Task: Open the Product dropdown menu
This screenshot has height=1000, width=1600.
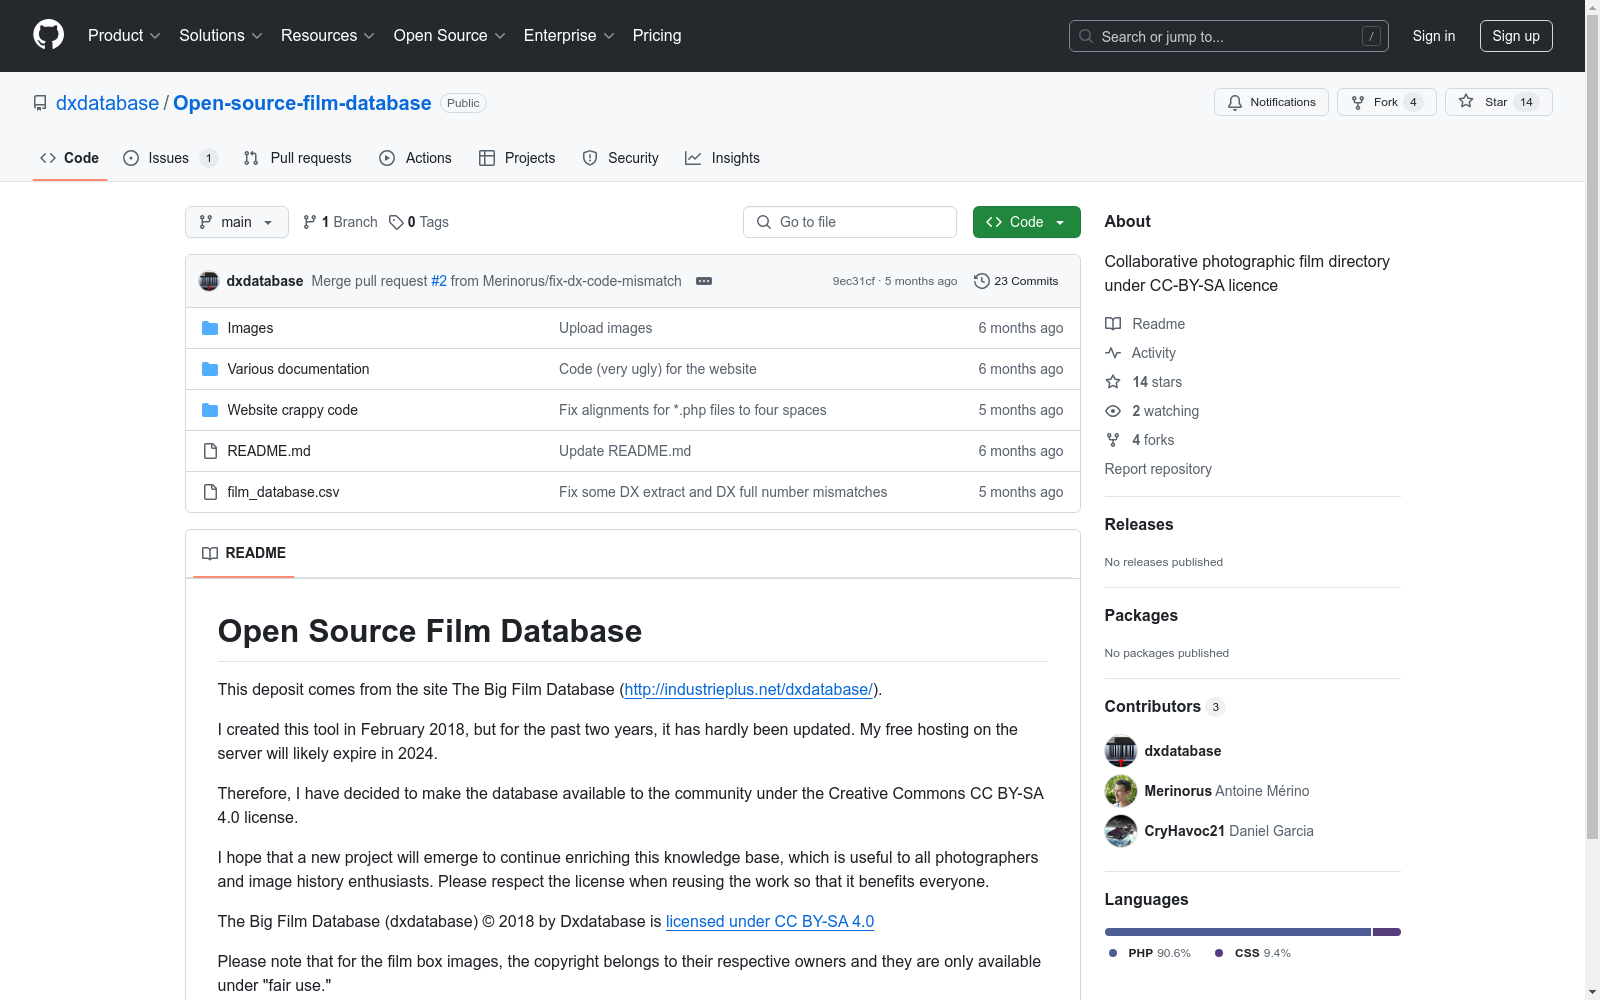Action: (124, 35)
